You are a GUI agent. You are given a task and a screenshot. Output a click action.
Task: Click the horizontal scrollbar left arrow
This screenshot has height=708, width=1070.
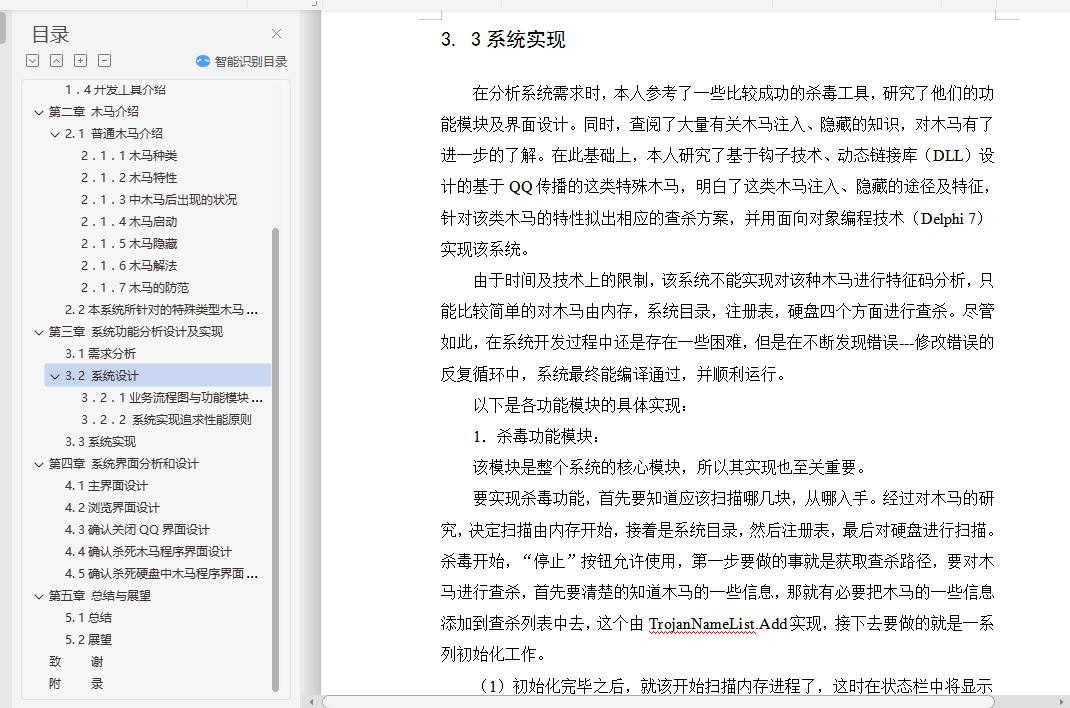tap(312, 701)
